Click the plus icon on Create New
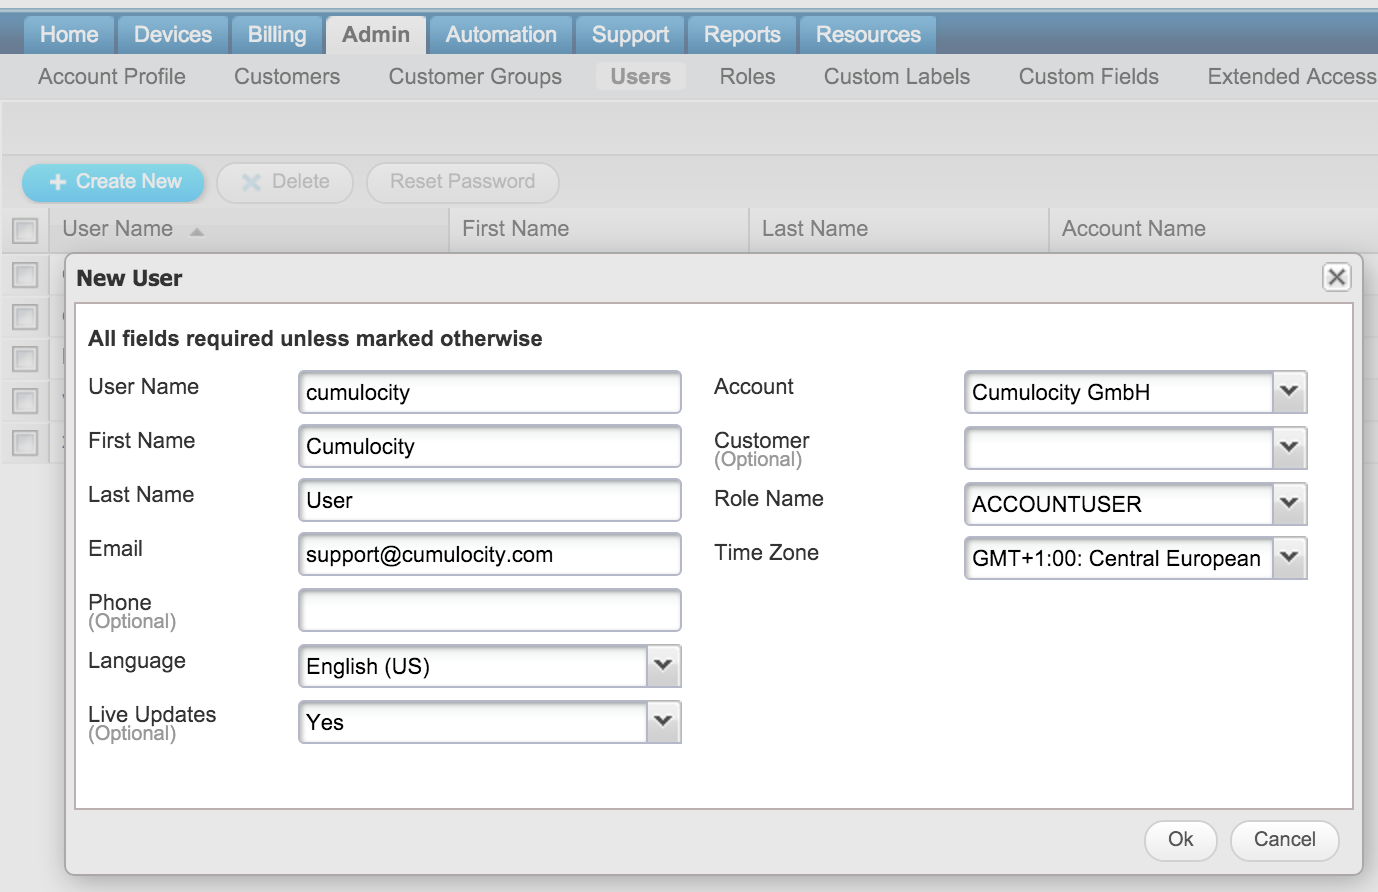Image resolution: width=1378 pixels, height=892 pixels. tap(60, 182)
